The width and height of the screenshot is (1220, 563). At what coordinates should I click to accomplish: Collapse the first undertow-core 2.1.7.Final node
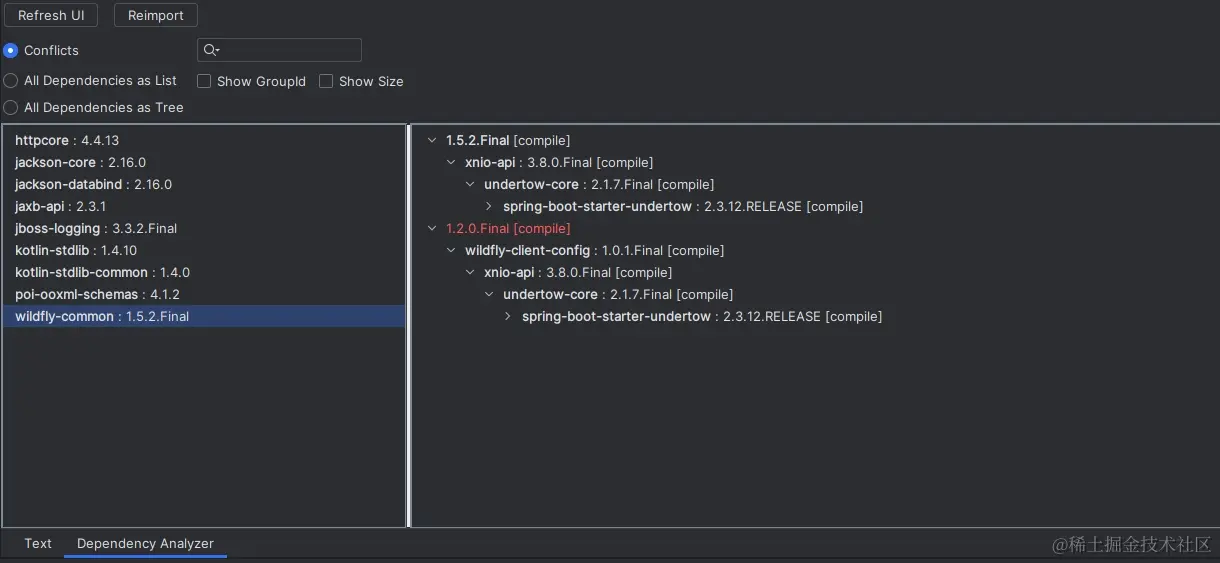(470, 185)
